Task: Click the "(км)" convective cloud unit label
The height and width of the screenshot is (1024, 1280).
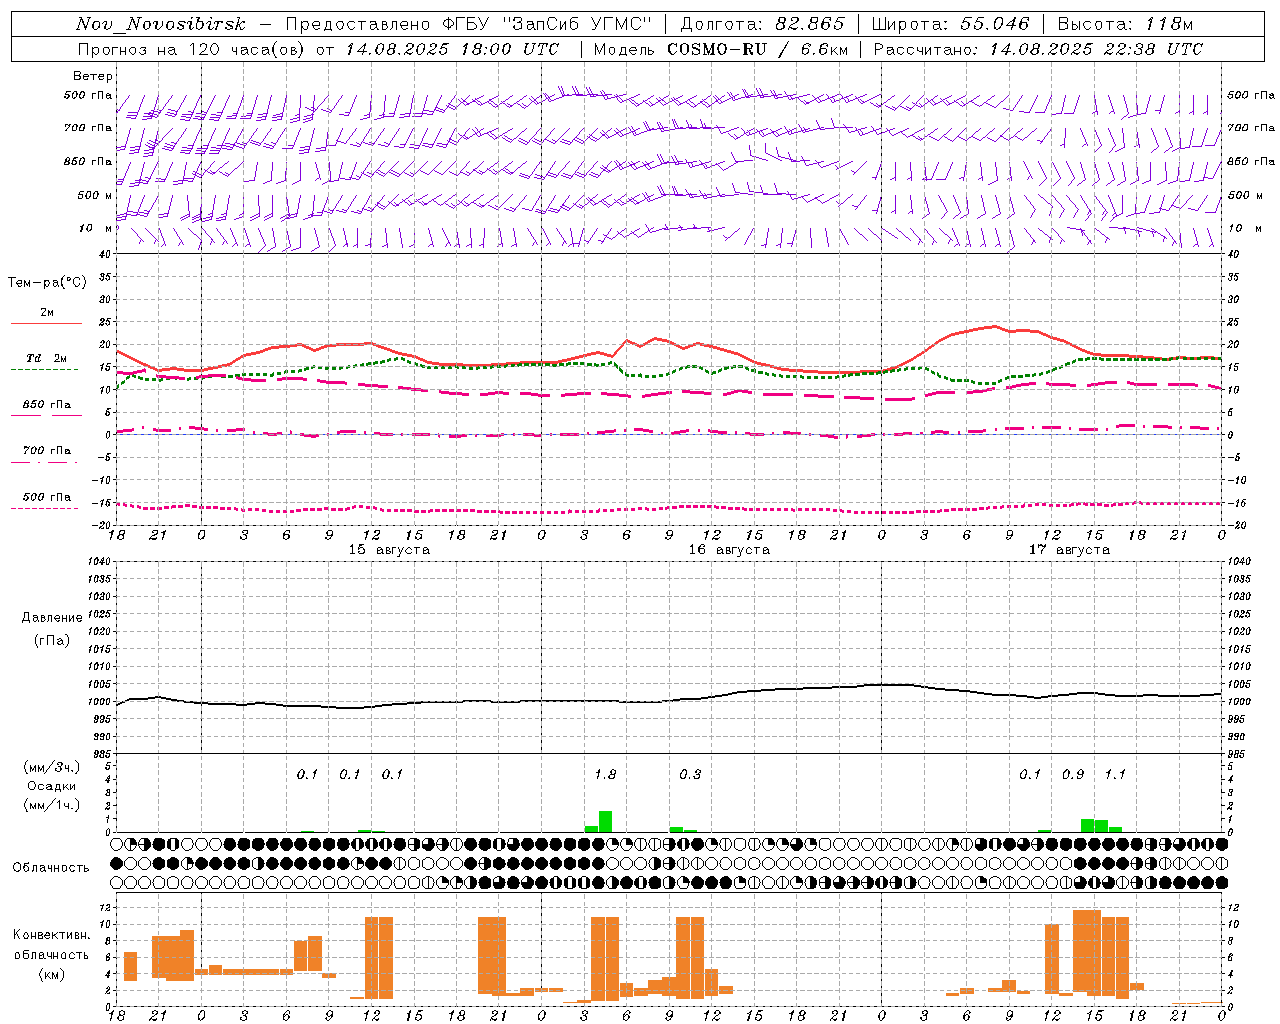Action: 51,974
